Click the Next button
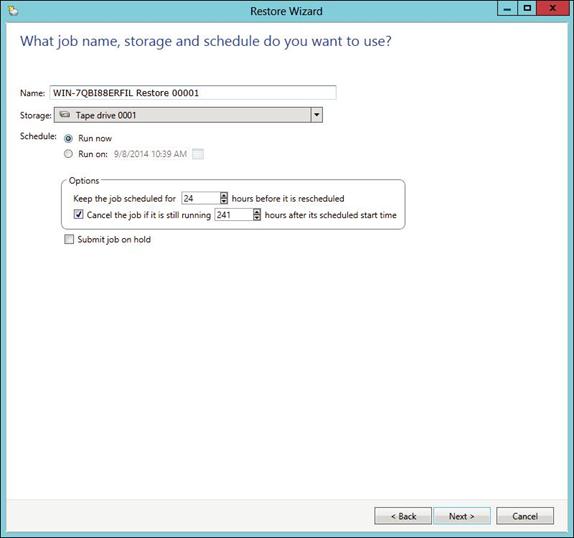Viewport: 574px width, 538px height. click(462, 516)
